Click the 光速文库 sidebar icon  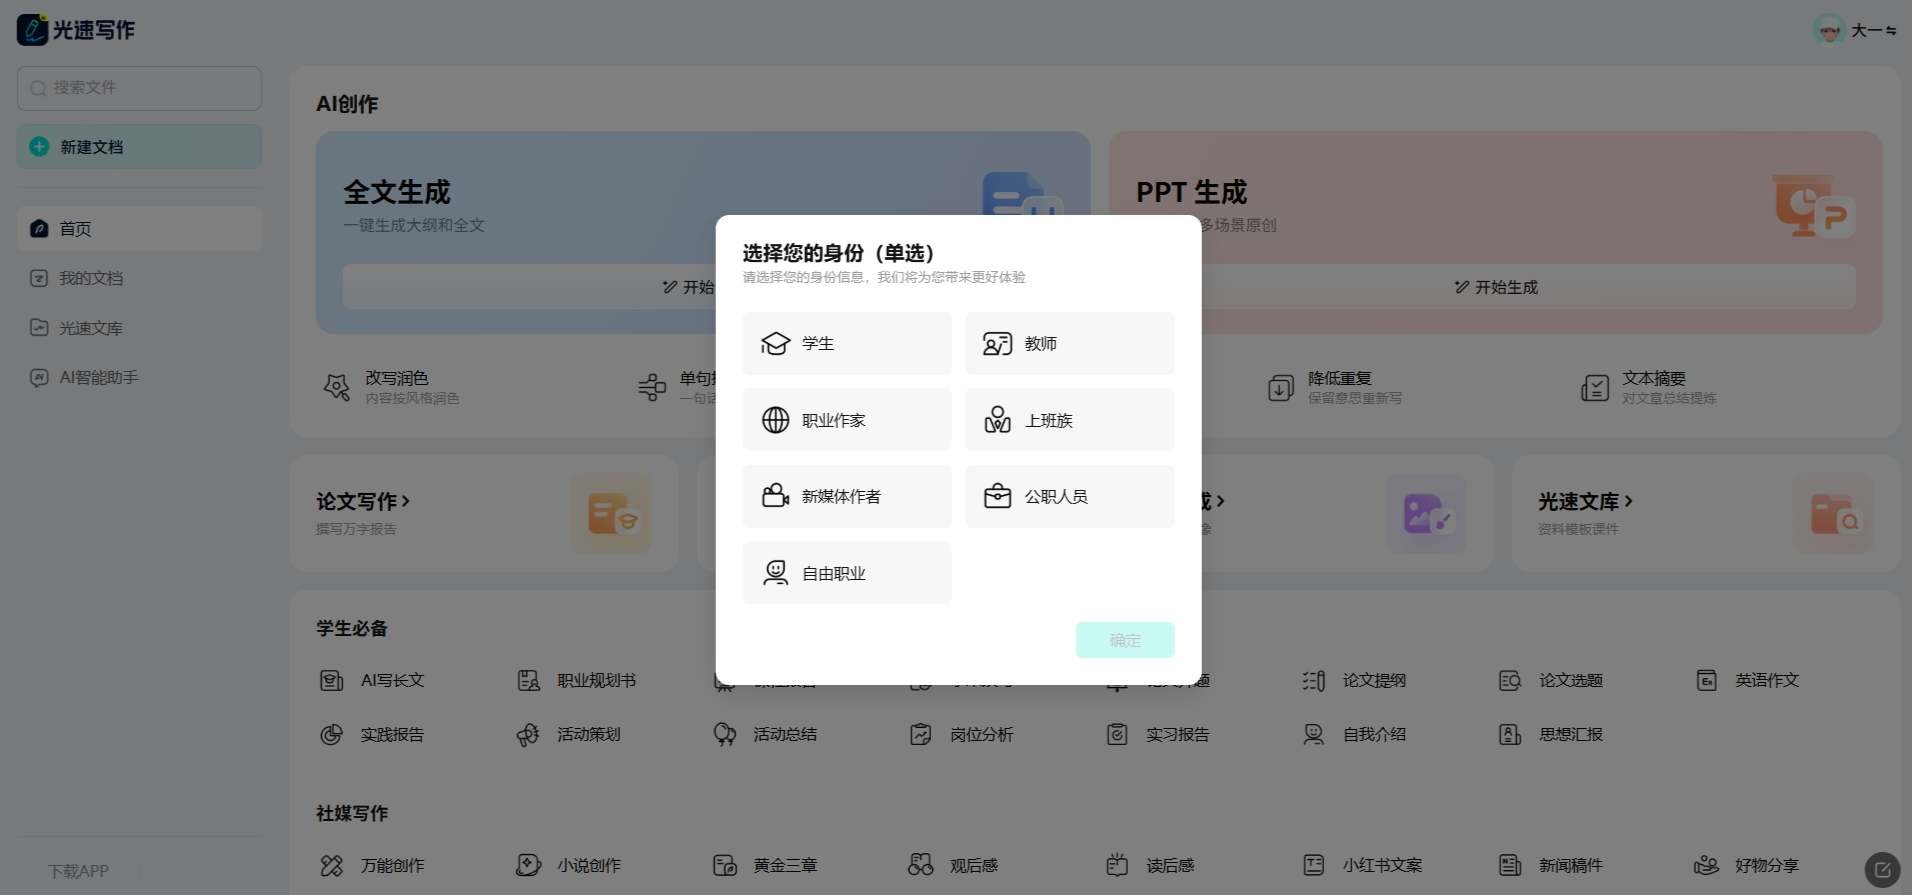point(39,328)
